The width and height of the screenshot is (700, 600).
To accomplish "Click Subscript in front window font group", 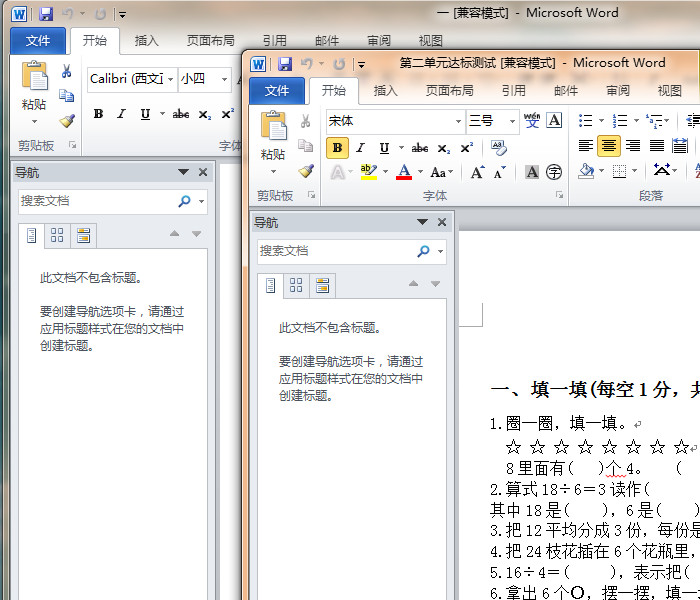I will click(x=443, y=148).
